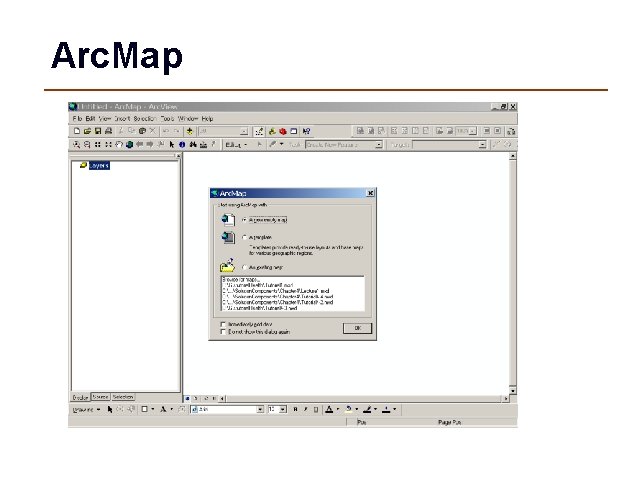Open the Selection menu
The width and height of the screenshot is (640, 480).
(x=145, y=119)
